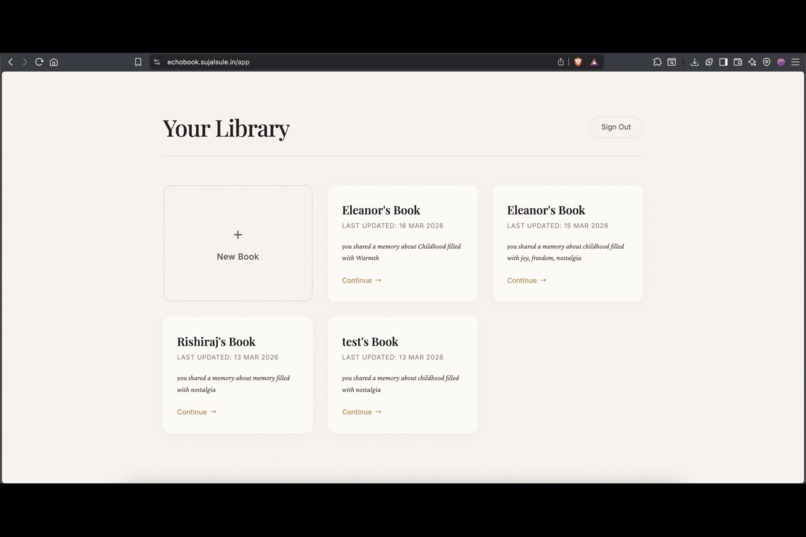This screenshot has width=806, height=537.
Task: Click test's Book 'LAST UPDATED: 13 MAR 2026' text
Action: tap(392, 357)
